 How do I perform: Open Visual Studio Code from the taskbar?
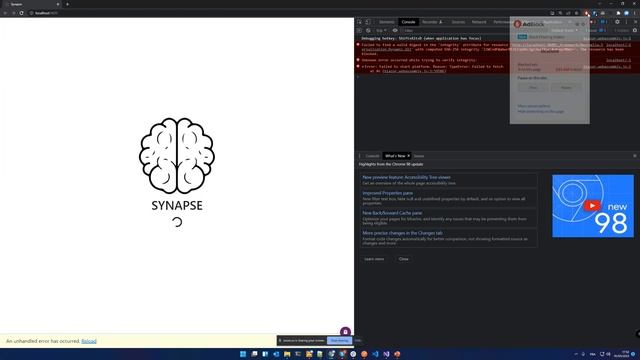pyautogui.click(x=375, y=354)
